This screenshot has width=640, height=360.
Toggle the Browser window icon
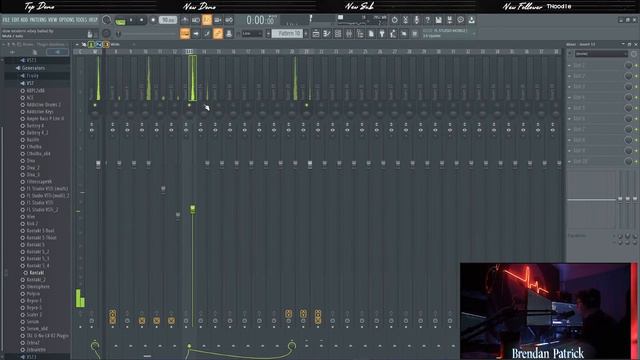click(x=360, y=34)
